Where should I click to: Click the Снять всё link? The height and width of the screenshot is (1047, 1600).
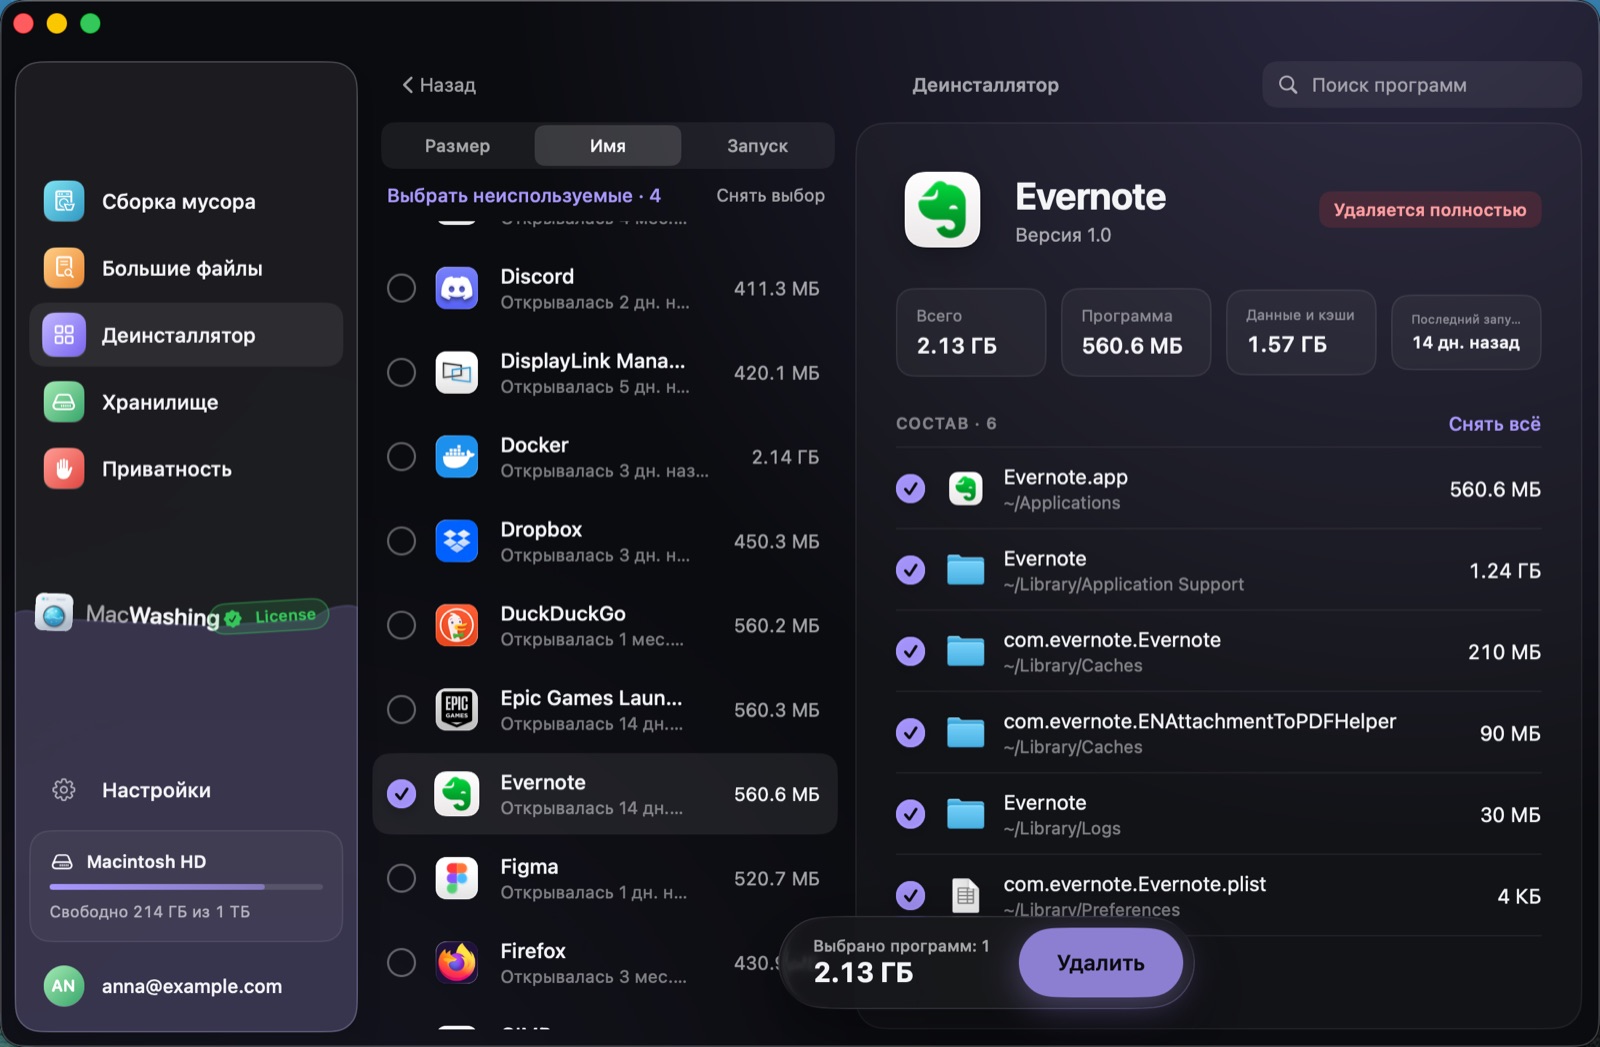coord(1494,424)
